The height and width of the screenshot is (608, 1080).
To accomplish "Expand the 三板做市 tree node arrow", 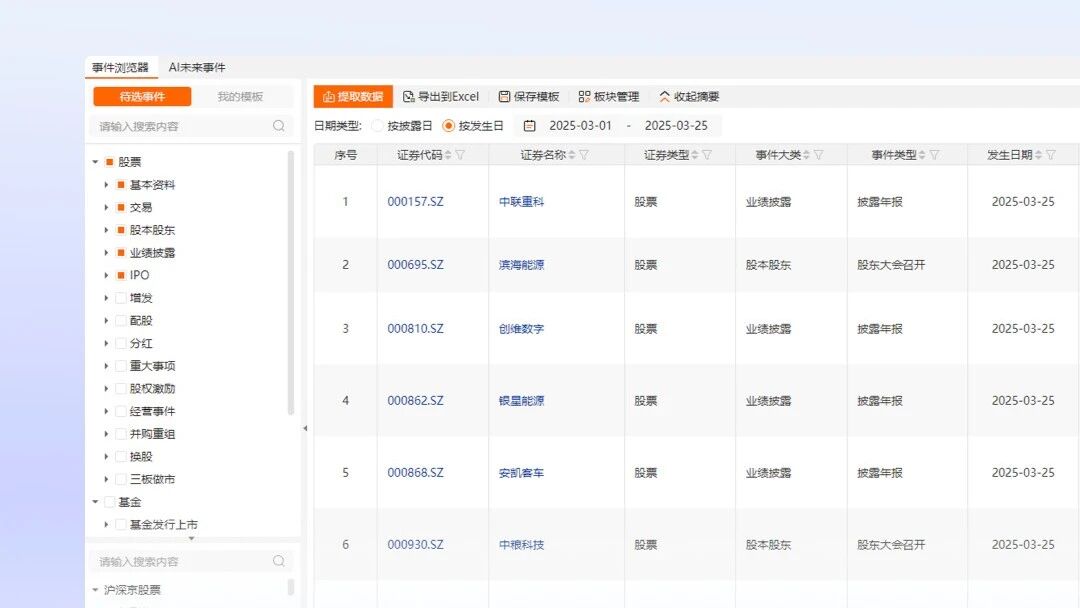I will (106, 479).
